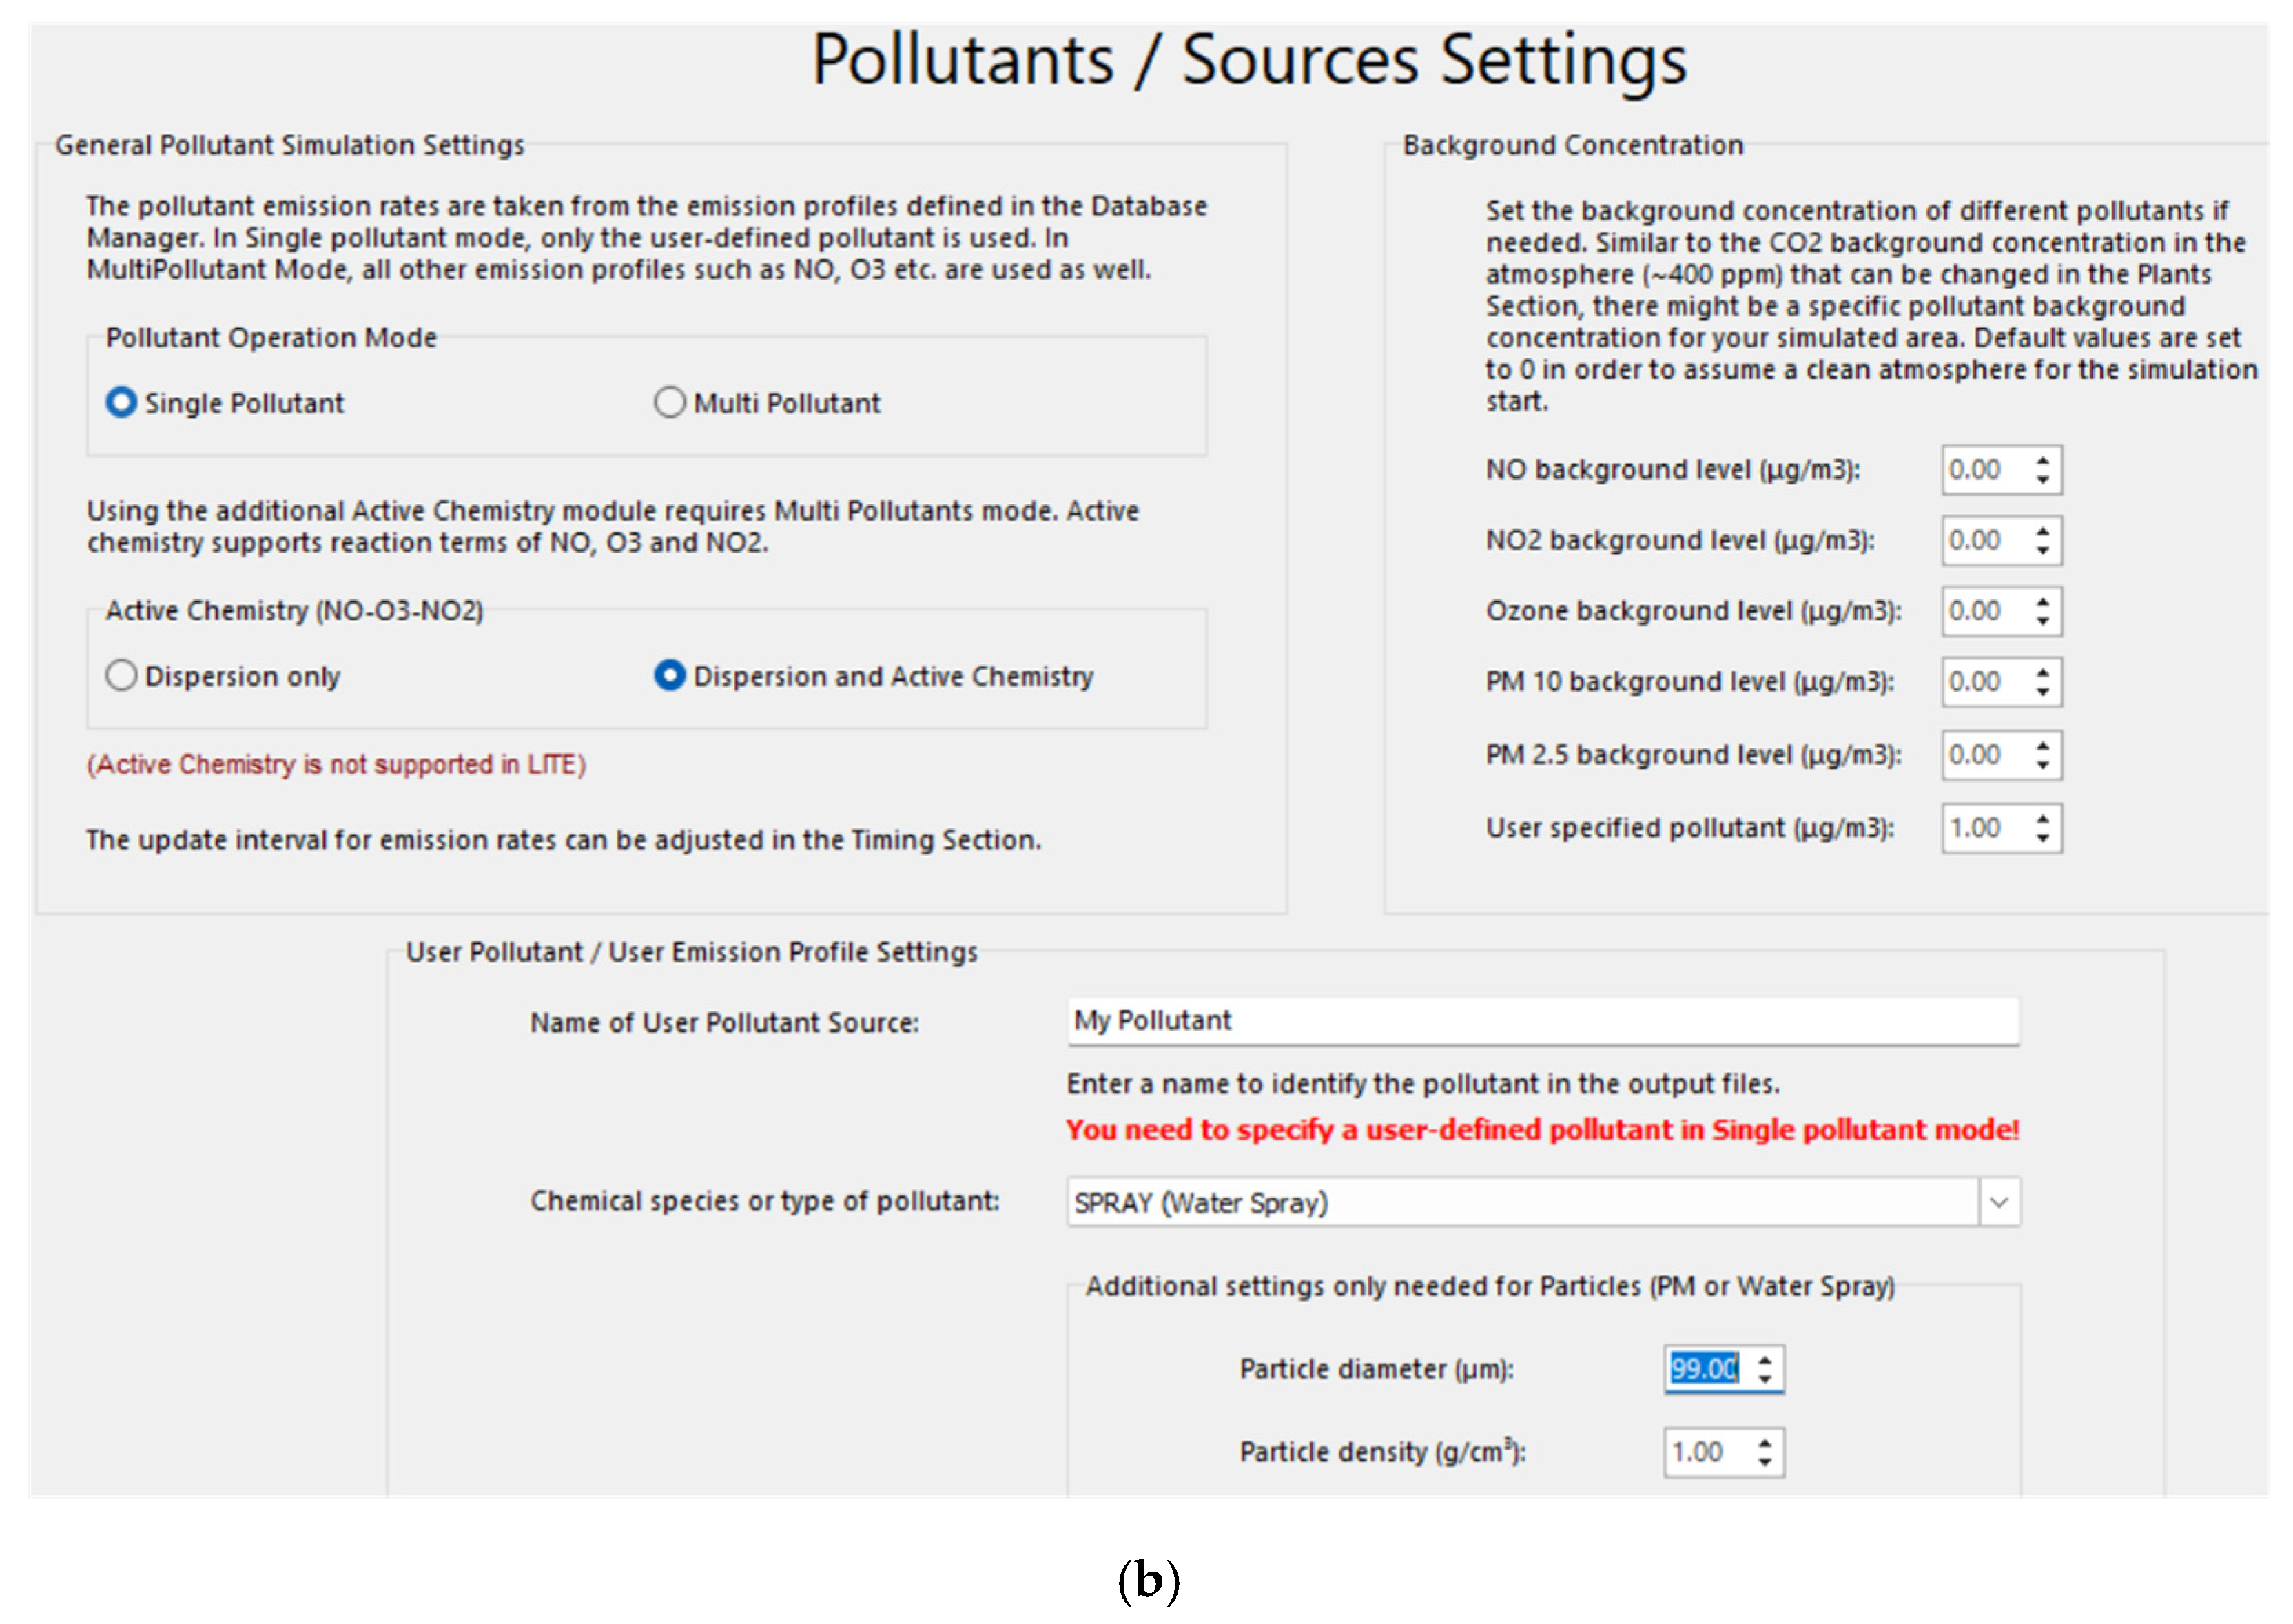
Task: Decrease PM 10 background level down arrow
Action: pyautogui.click(x=2042, y=692)
